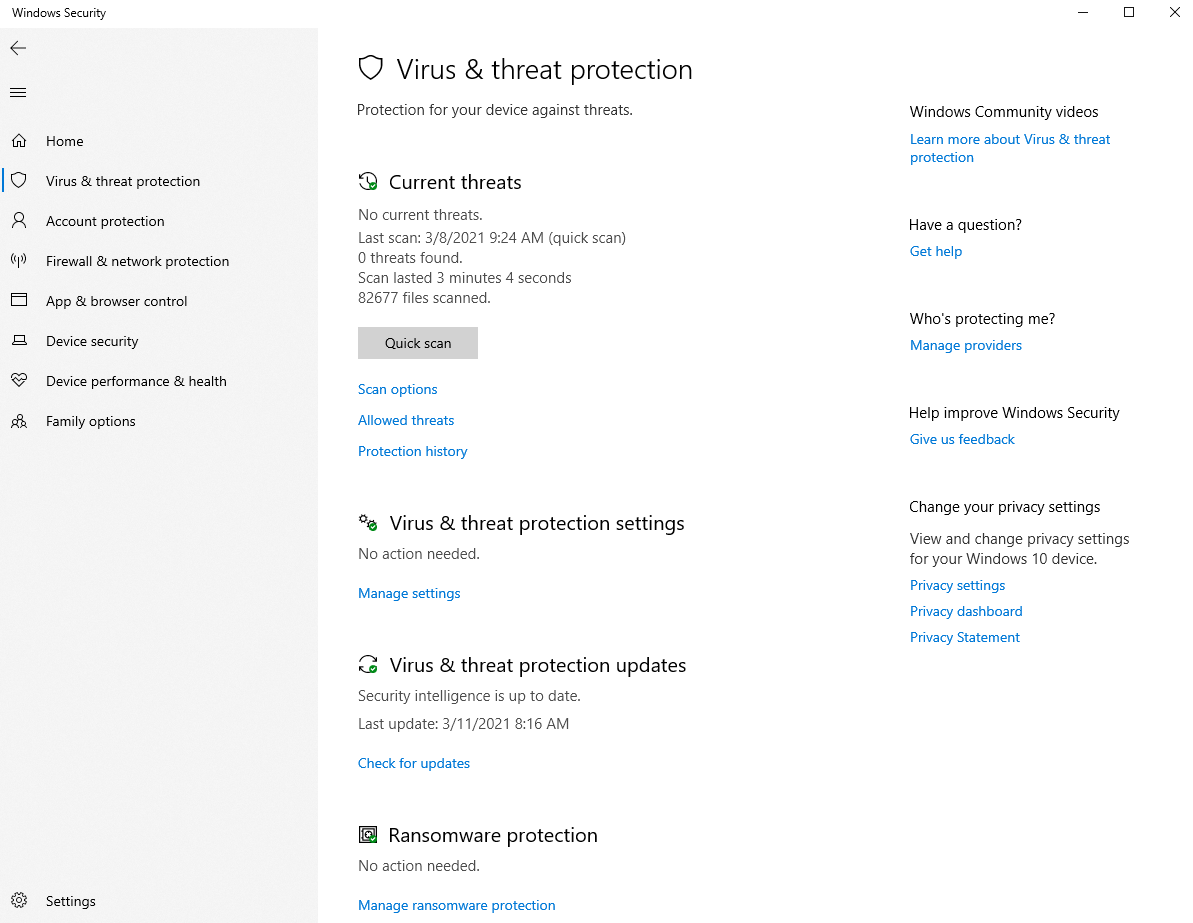Click the shield icon for Virus & threat protection

tap(19, 180)
